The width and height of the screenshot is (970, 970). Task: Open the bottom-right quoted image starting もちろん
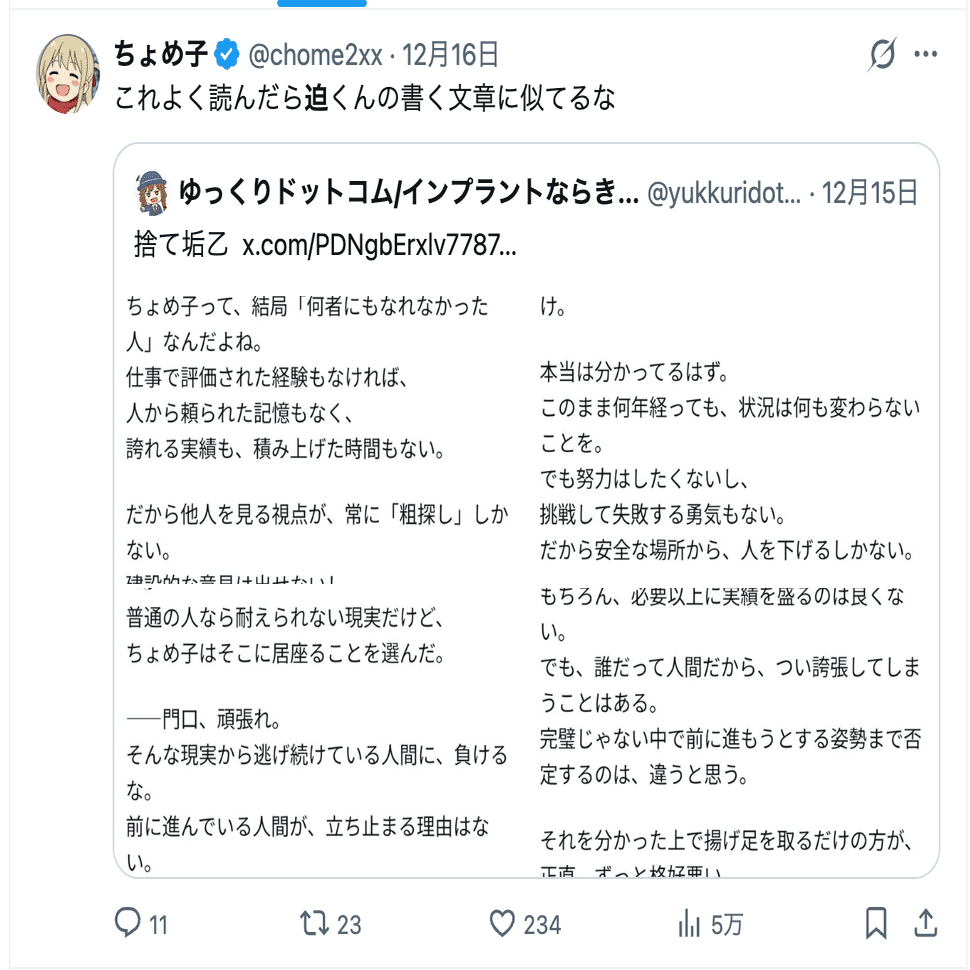click(x=731, y=725)
